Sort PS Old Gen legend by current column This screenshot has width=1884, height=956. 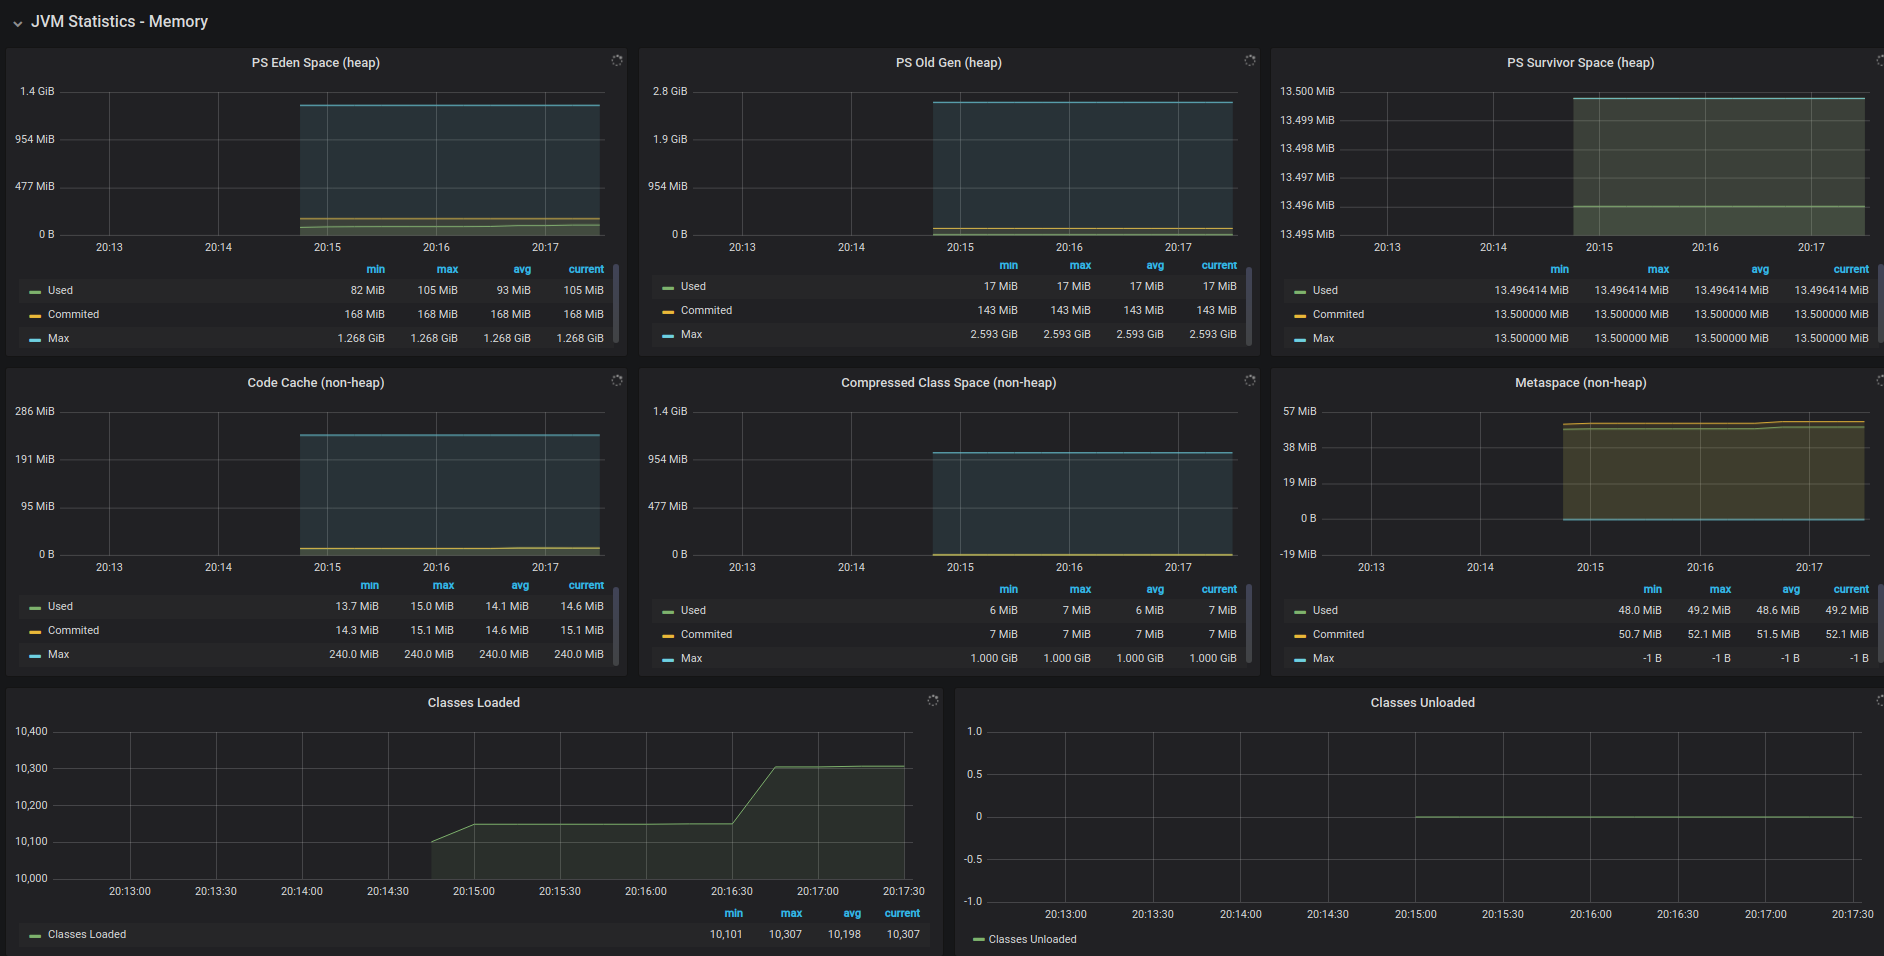pos(1219,266)
